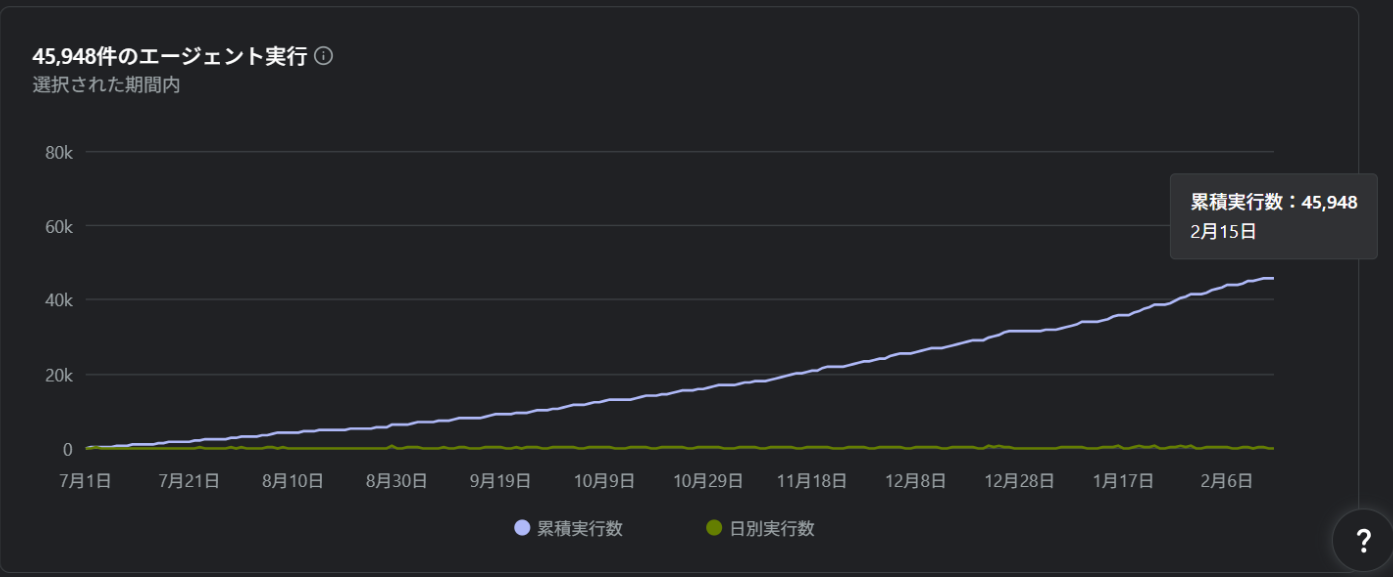Click the 選択された期間内 subtitle text
The height and width of the screenshot is (577, 1393).
click(x=106, y=85)
